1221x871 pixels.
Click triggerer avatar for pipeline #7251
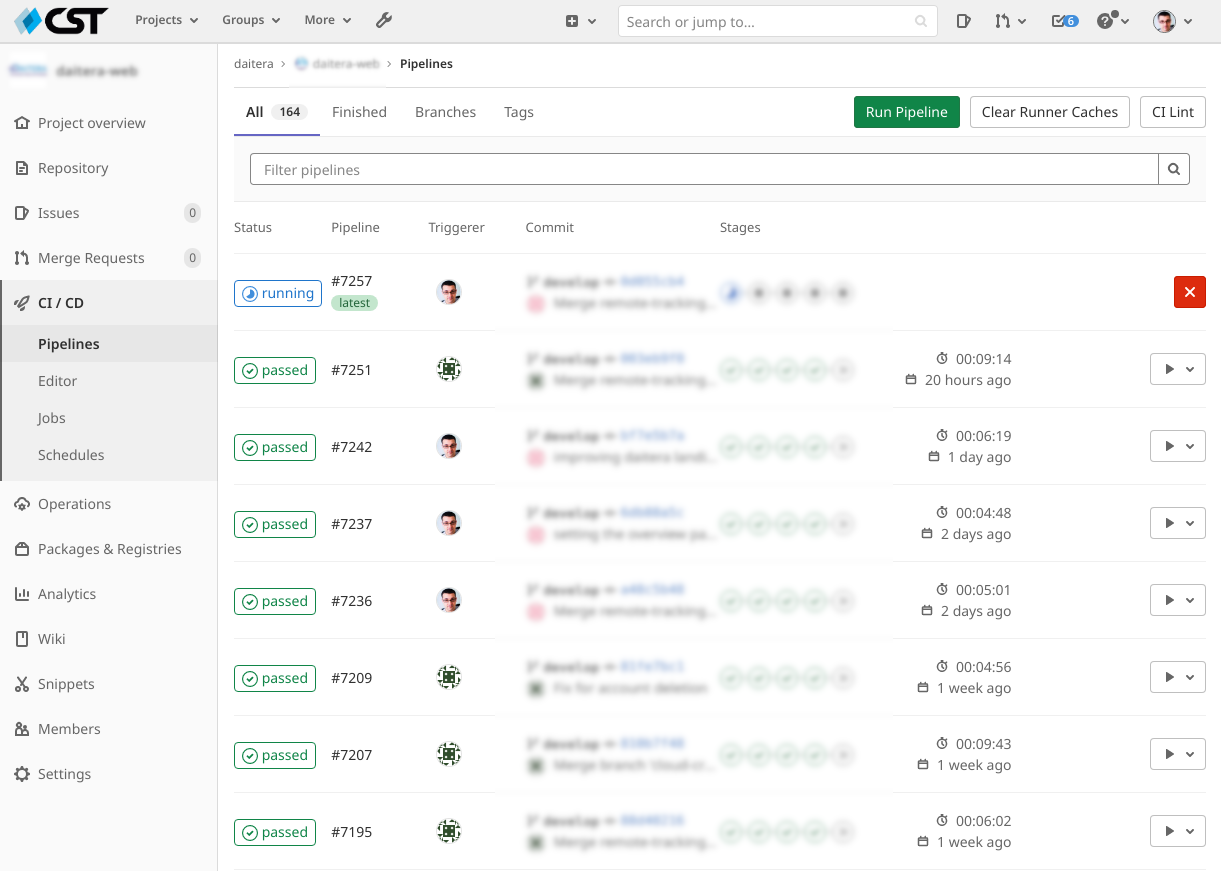tap(449, 369)
